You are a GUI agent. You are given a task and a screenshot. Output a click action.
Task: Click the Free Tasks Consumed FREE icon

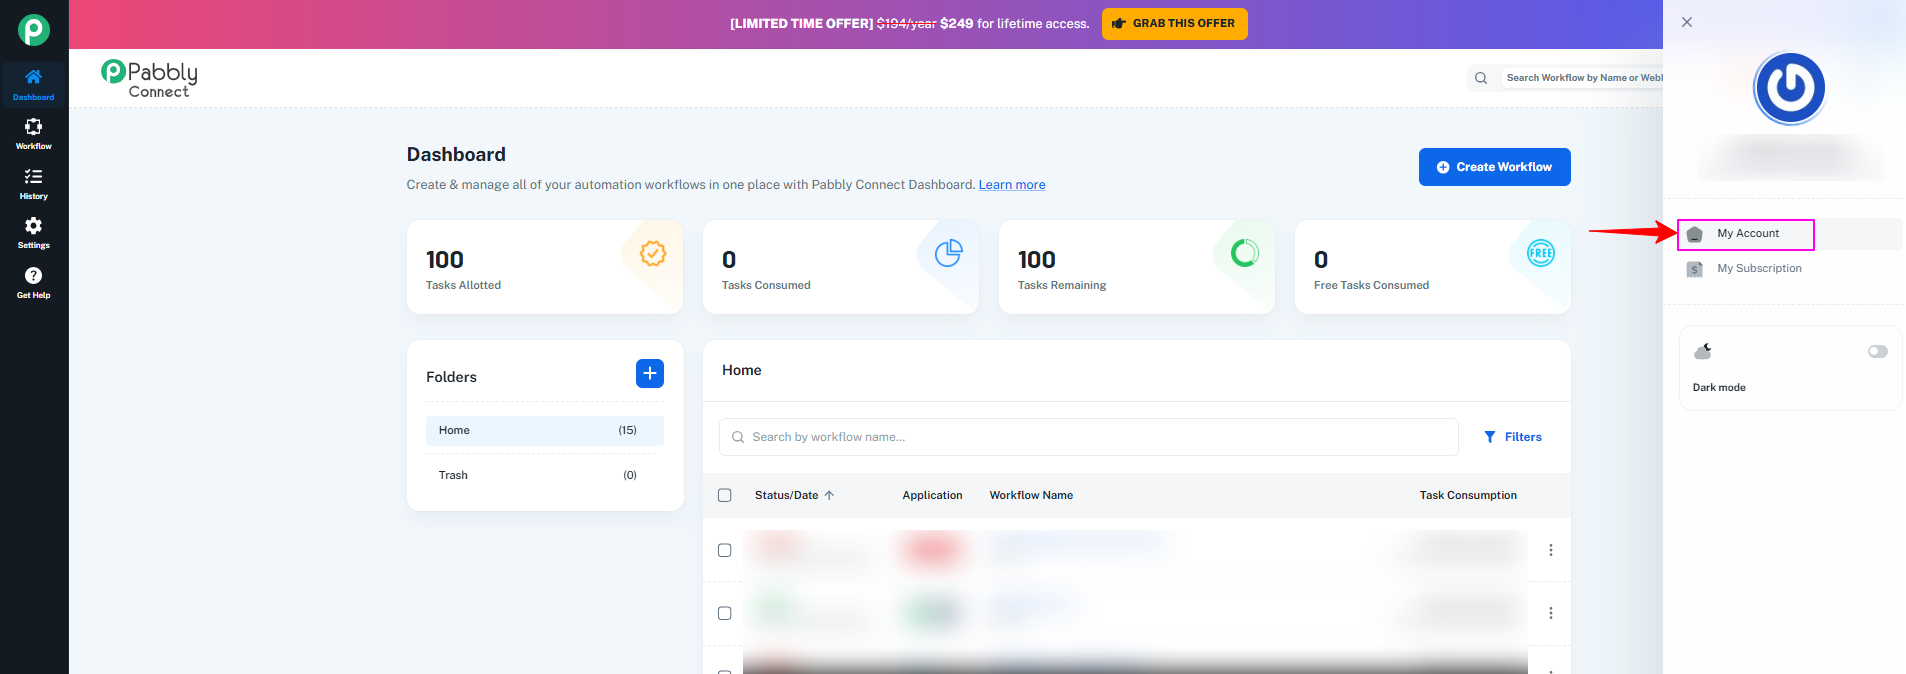tap(1540, 253)
